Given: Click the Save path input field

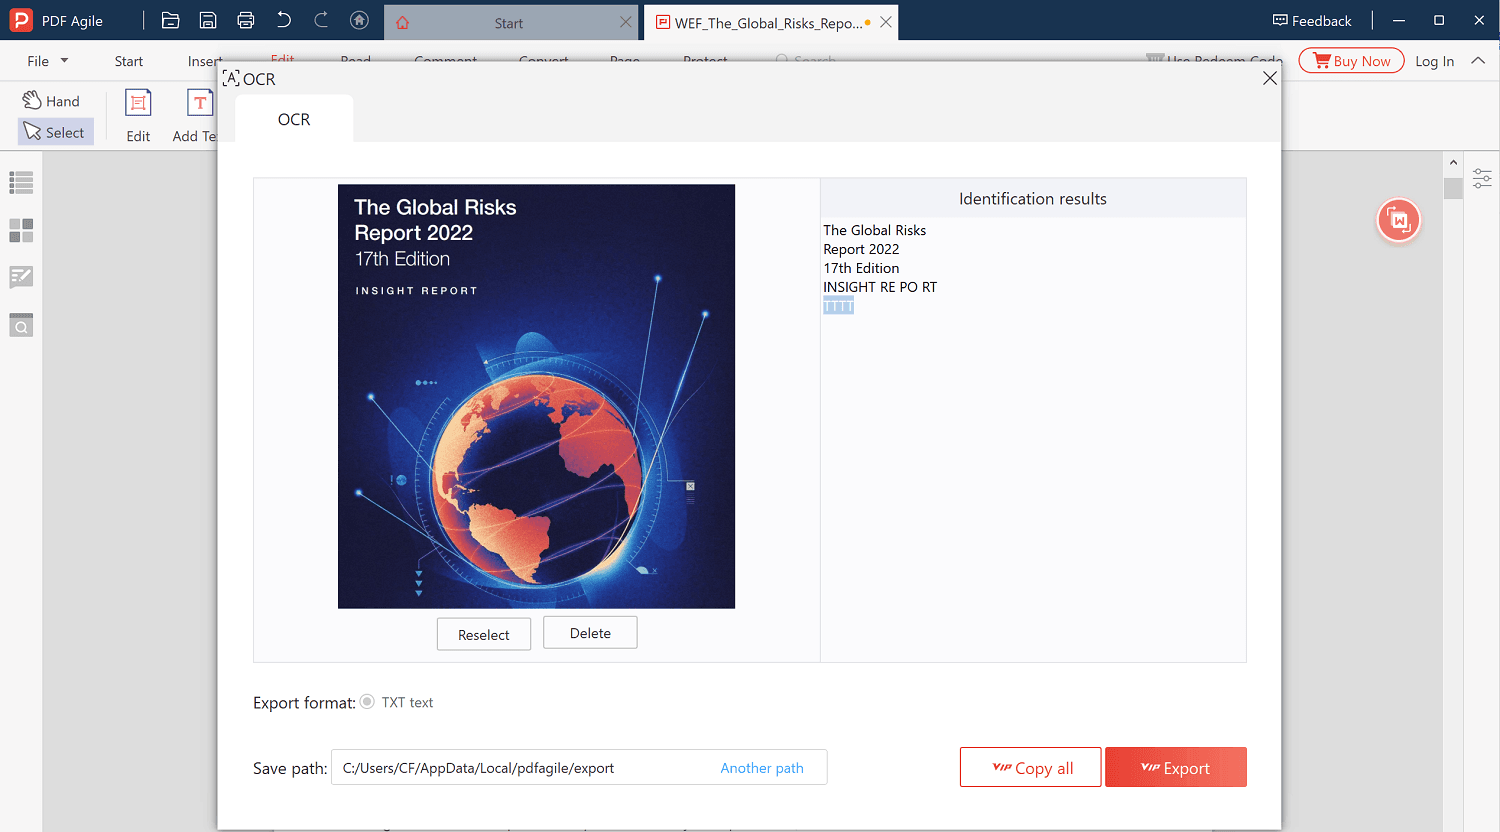Looking at the screenshot, I should [579, 767].
